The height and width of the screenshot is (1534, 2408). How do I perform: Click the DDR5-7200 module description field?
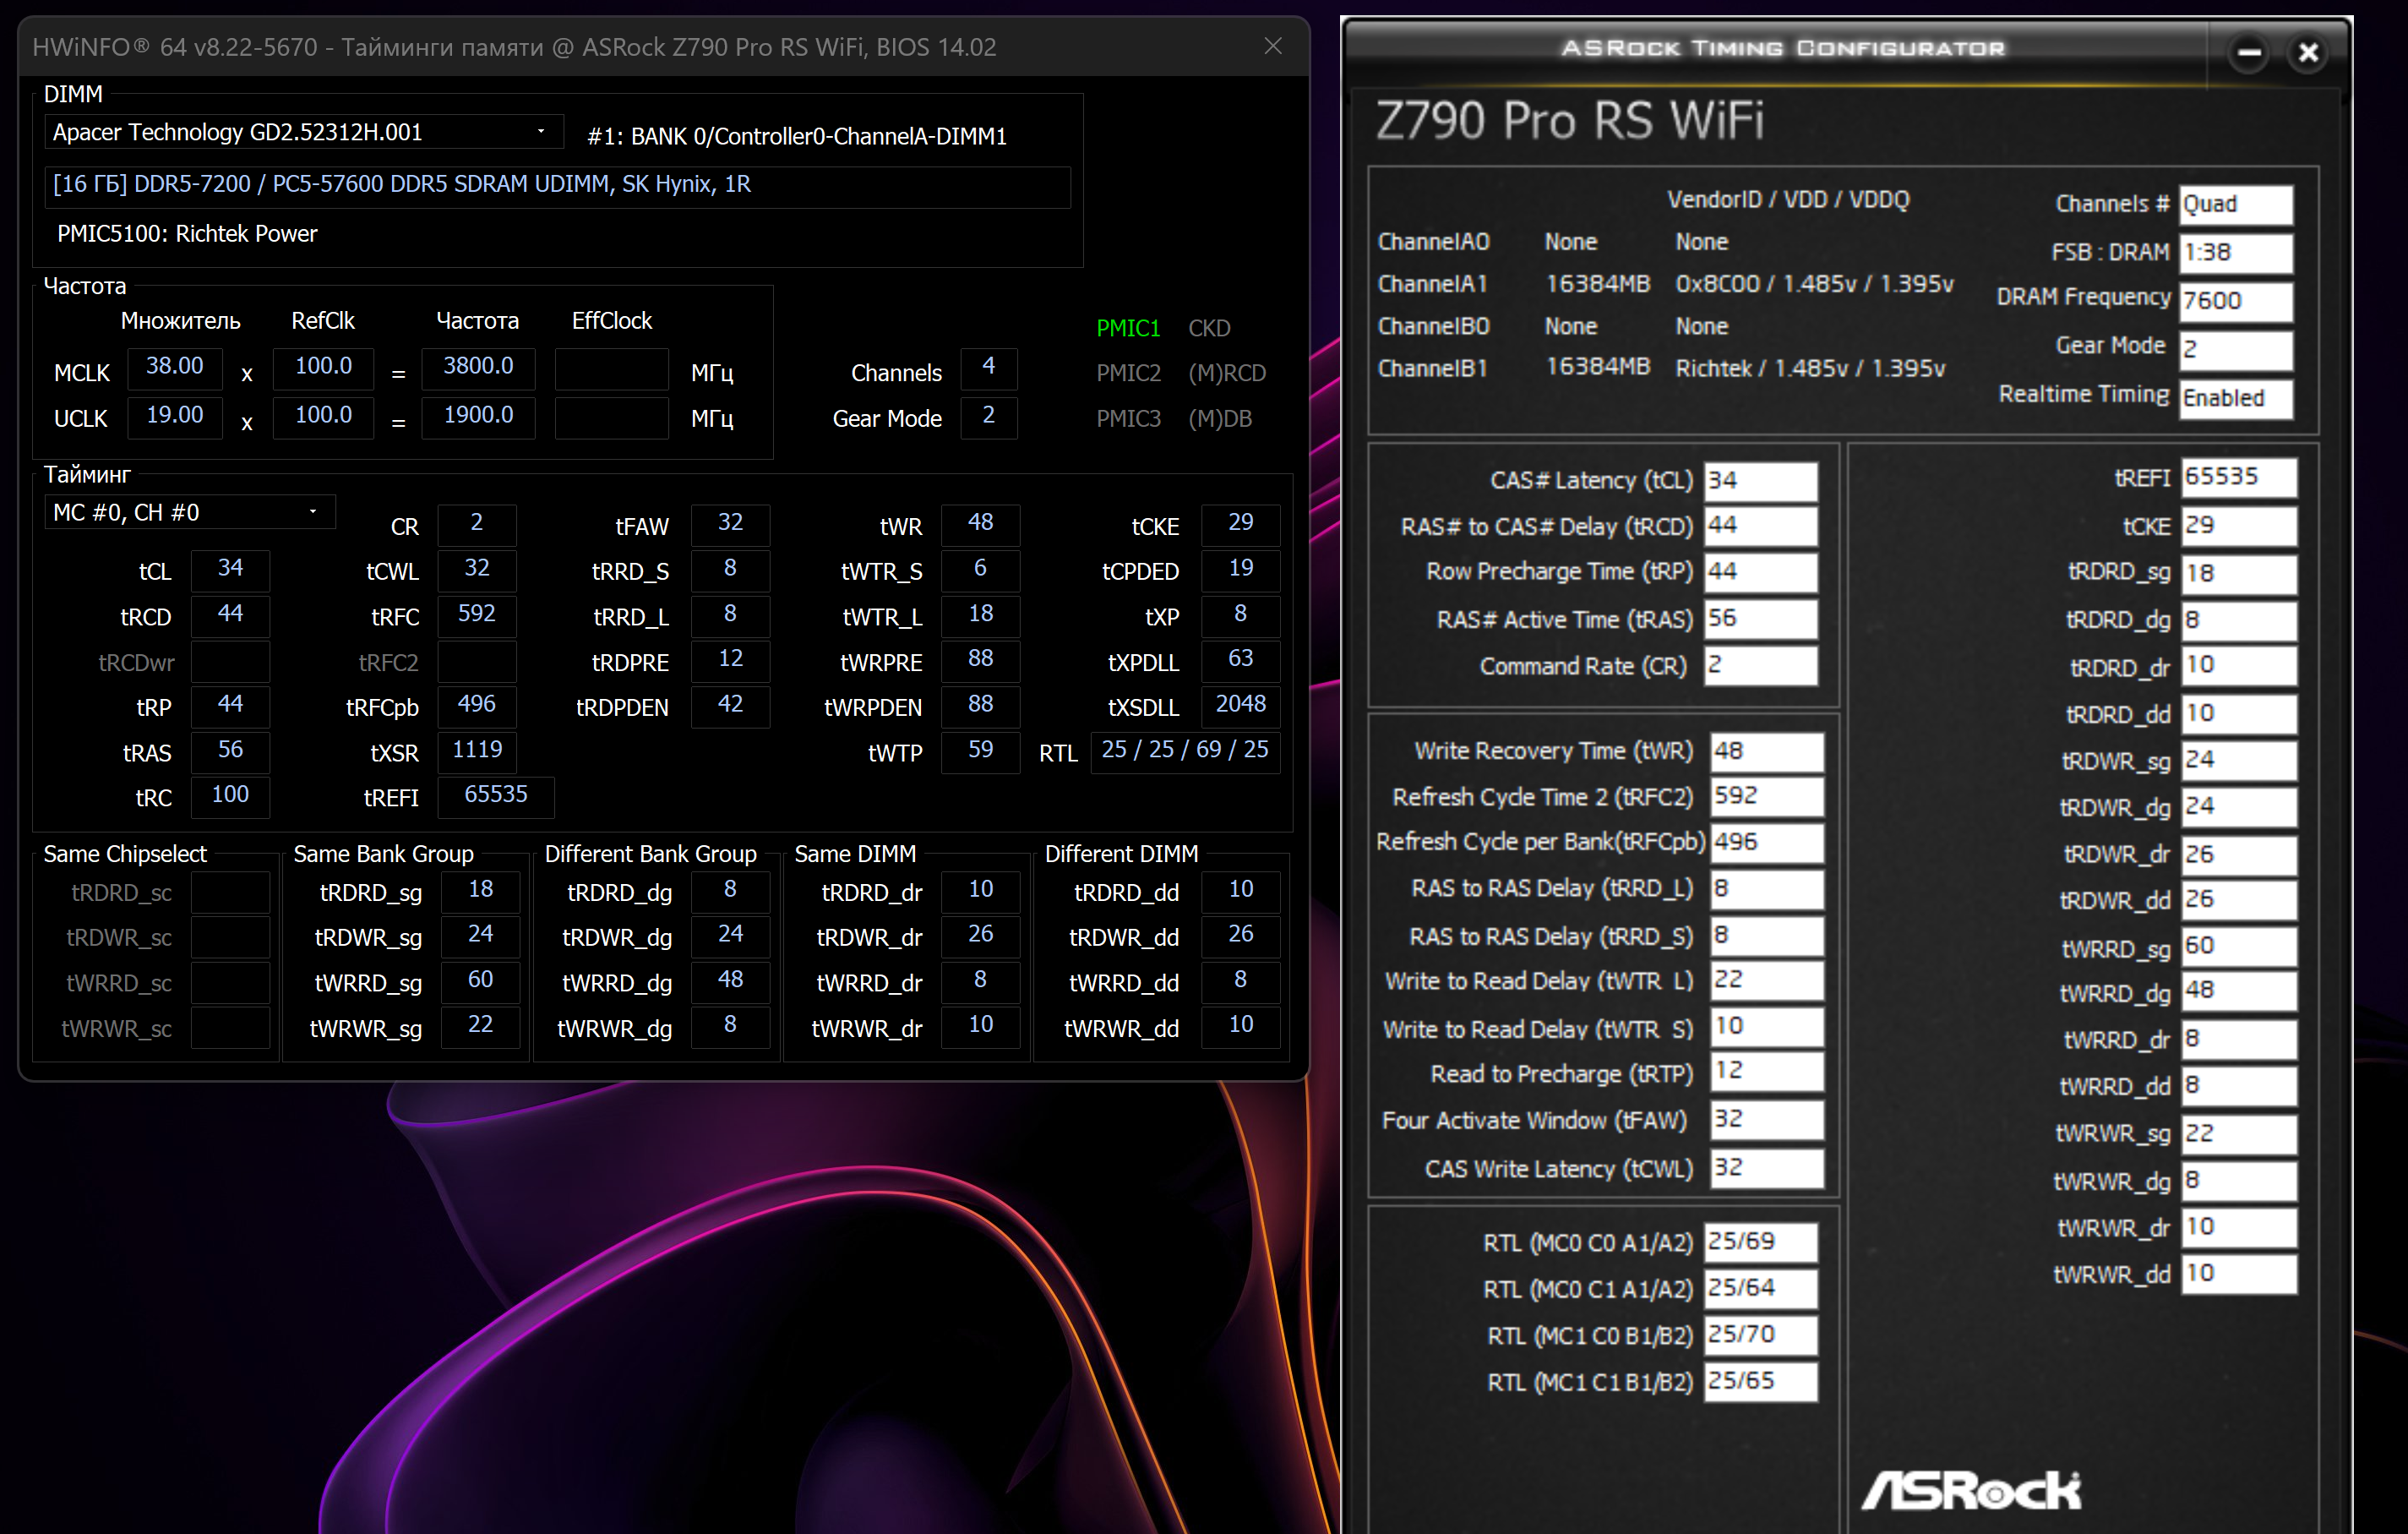pyautogui.click(x=556, y=185)
